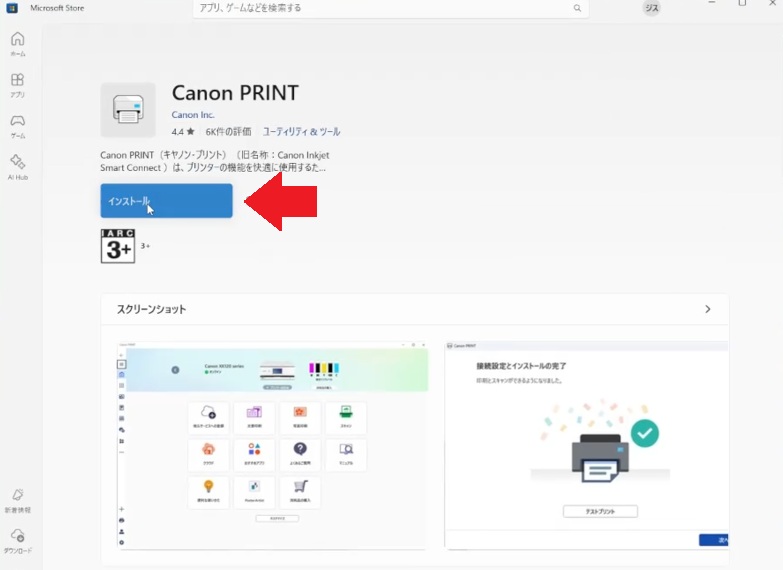Click the IARC 3+ rating badge
Image resolution: width=783 pixels, height=570 pixels.
118,246
